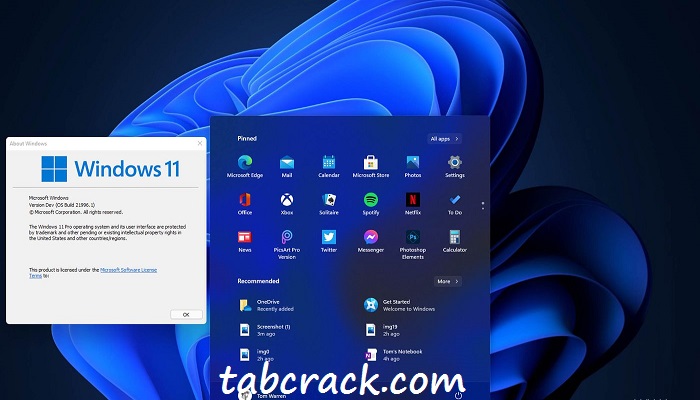Open Get Started welcome item

coord(400,305)
